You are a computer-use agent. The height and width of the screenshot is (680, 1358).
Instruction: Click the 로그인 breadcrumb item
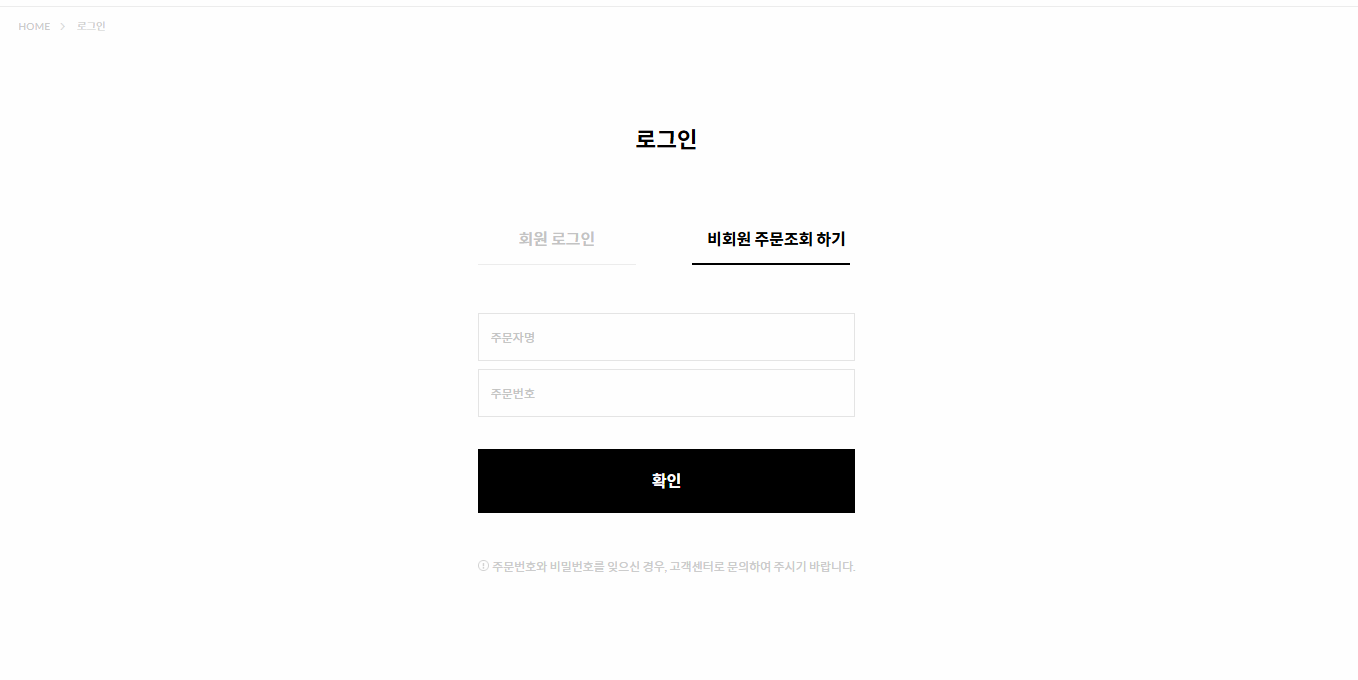coord(91,27)
